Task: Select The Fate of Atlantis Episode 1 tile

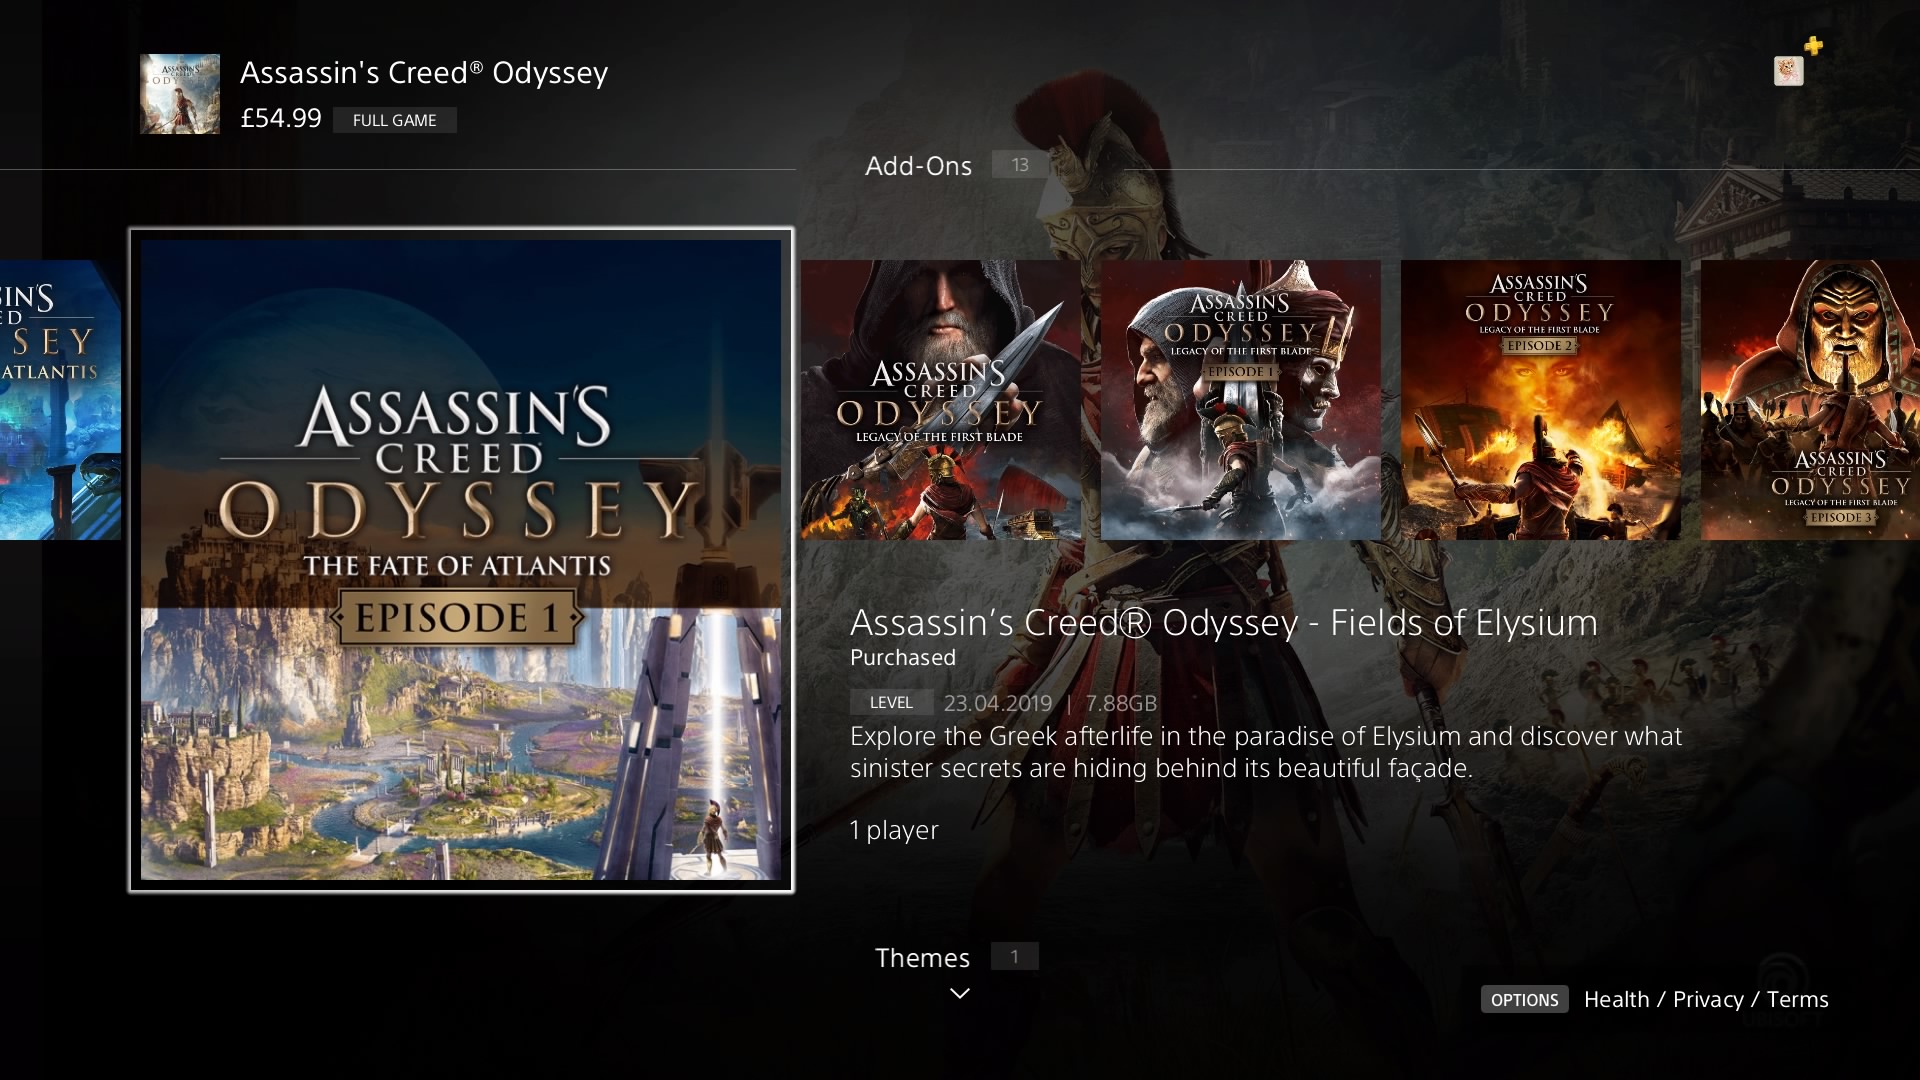Action: tap(461, 560)
